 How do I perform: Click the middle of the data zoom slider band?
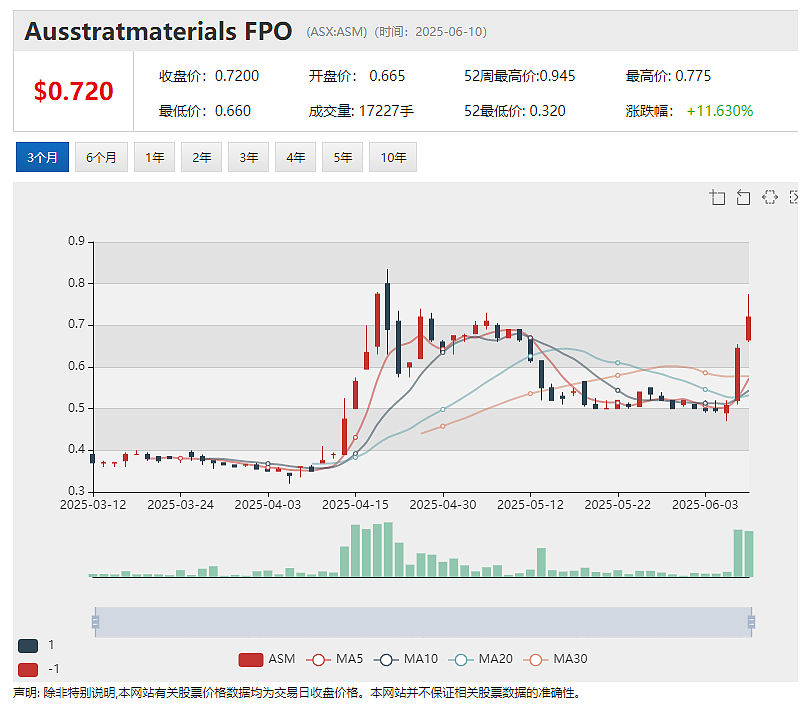click(x=423, y=622)
